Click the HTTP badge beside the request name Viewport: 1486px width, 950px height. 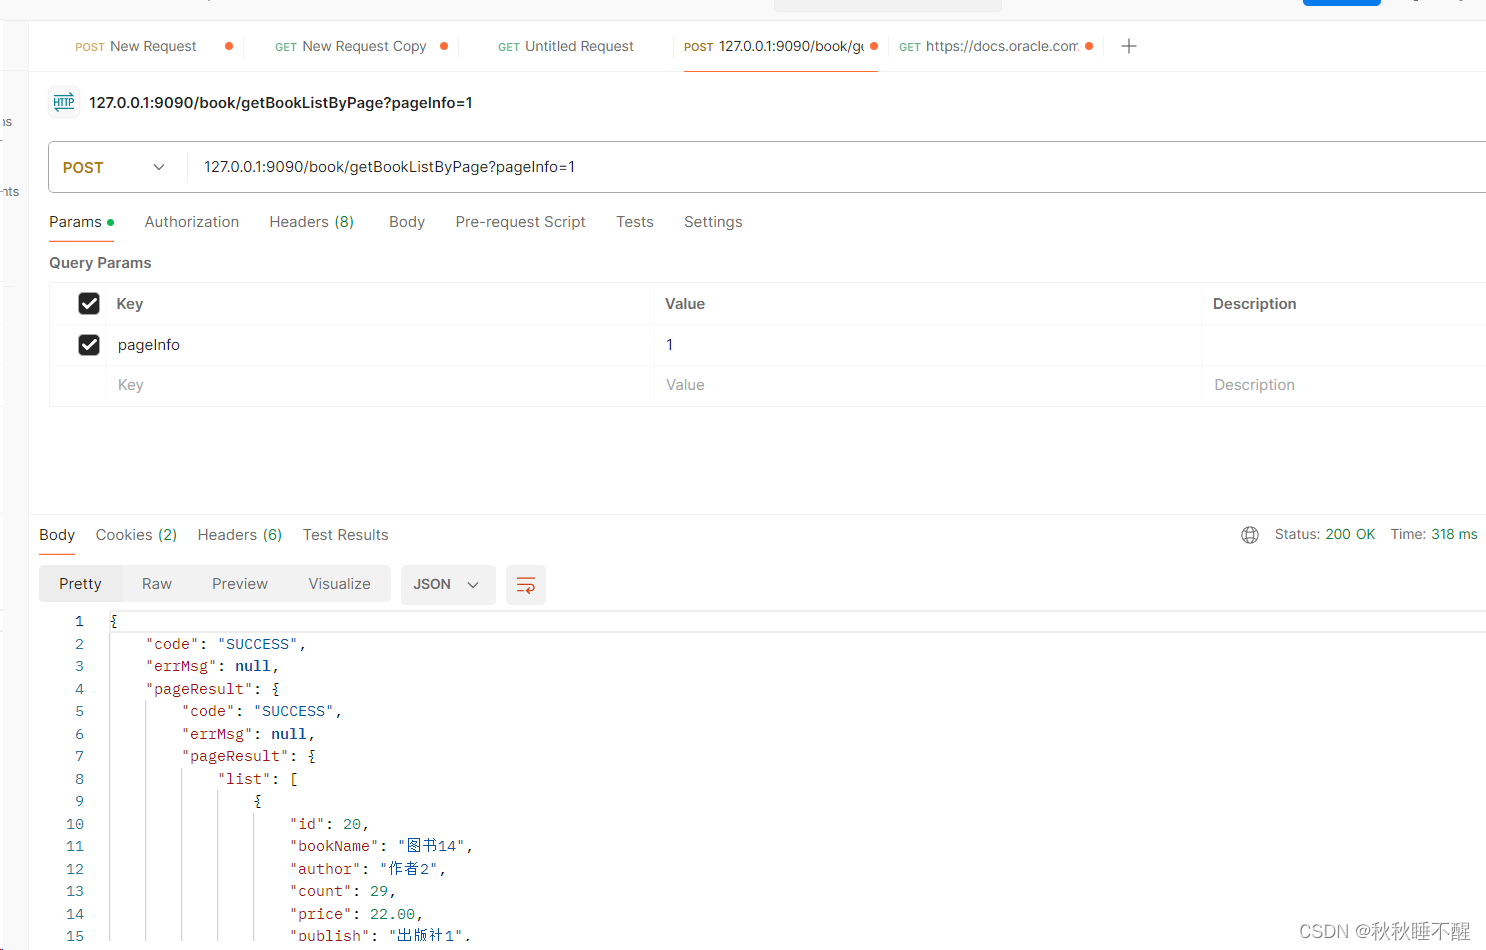click(63, 102)
